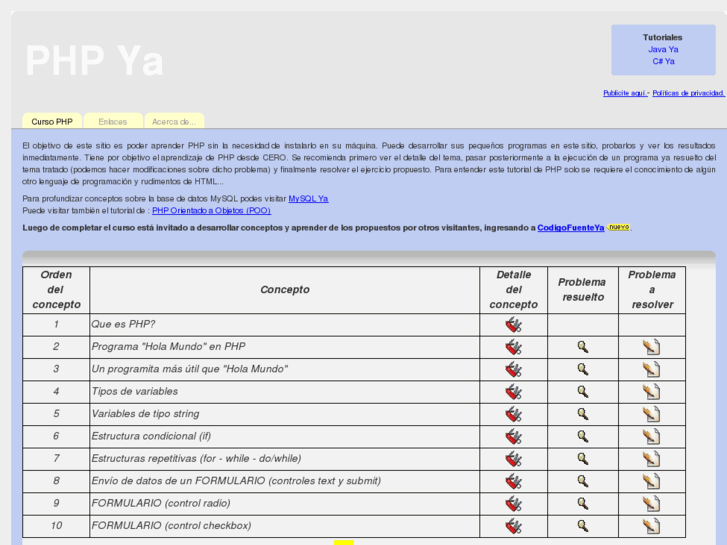Switch to the Enlaces tab
The width and height of the screenshot is (727, 545).
coord(113,122)
